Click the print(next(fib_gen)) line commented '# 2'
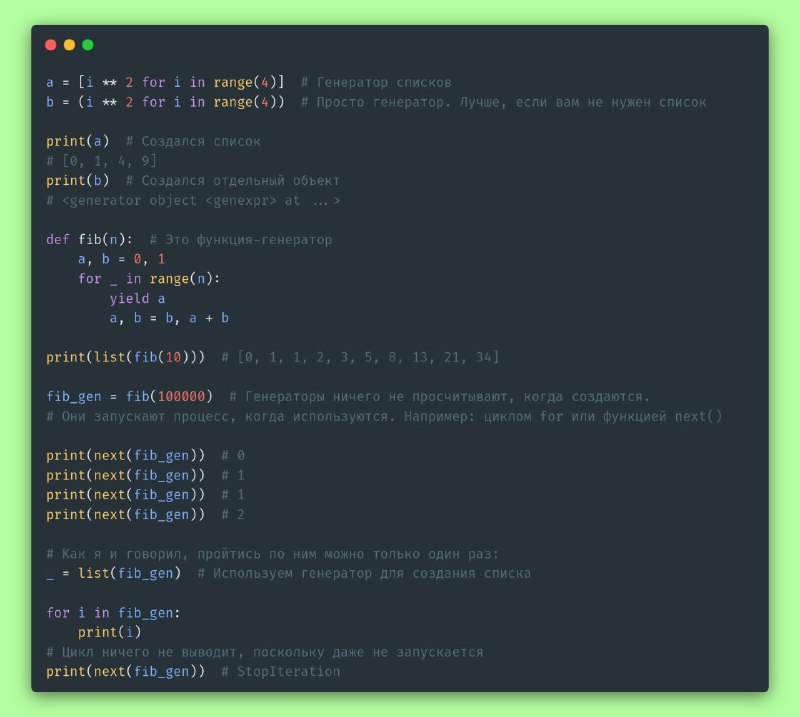This screenshot has height=717, width=800. [145, 514]
